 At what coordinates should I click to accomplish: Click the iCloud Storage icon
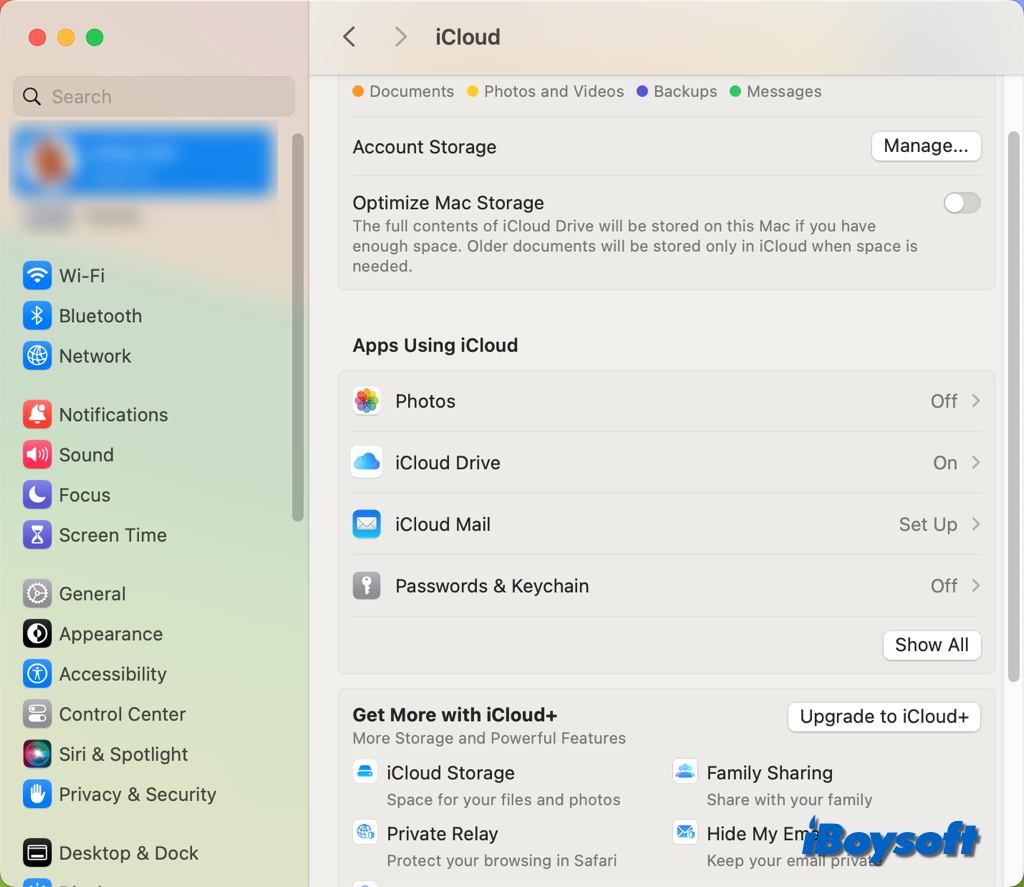tap(365, 771)
